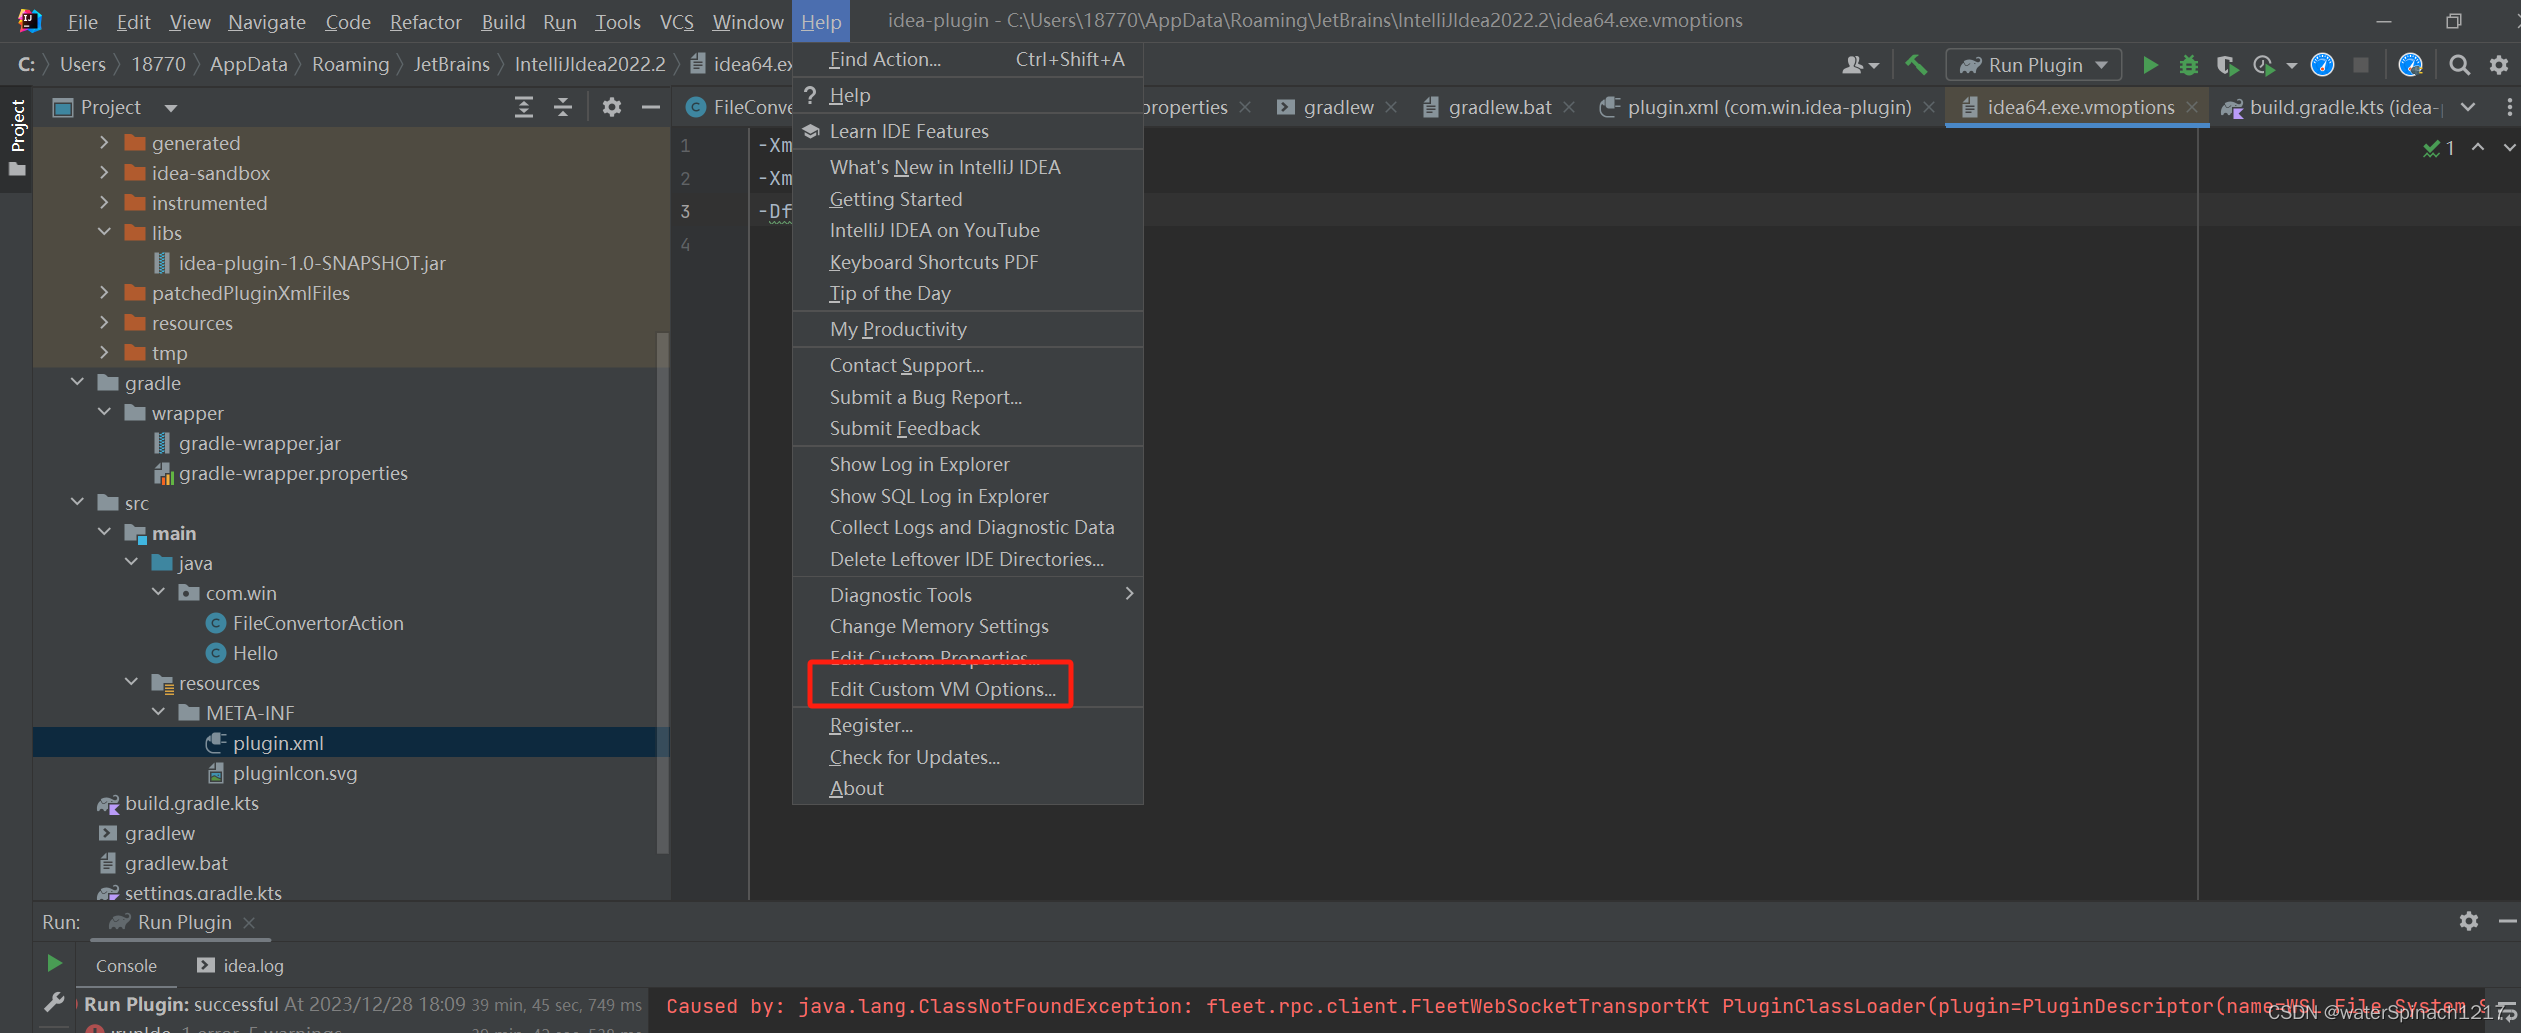Collapse the src folder in tree
Viewport: 2521px width, 1033px height.
point(77,503)
